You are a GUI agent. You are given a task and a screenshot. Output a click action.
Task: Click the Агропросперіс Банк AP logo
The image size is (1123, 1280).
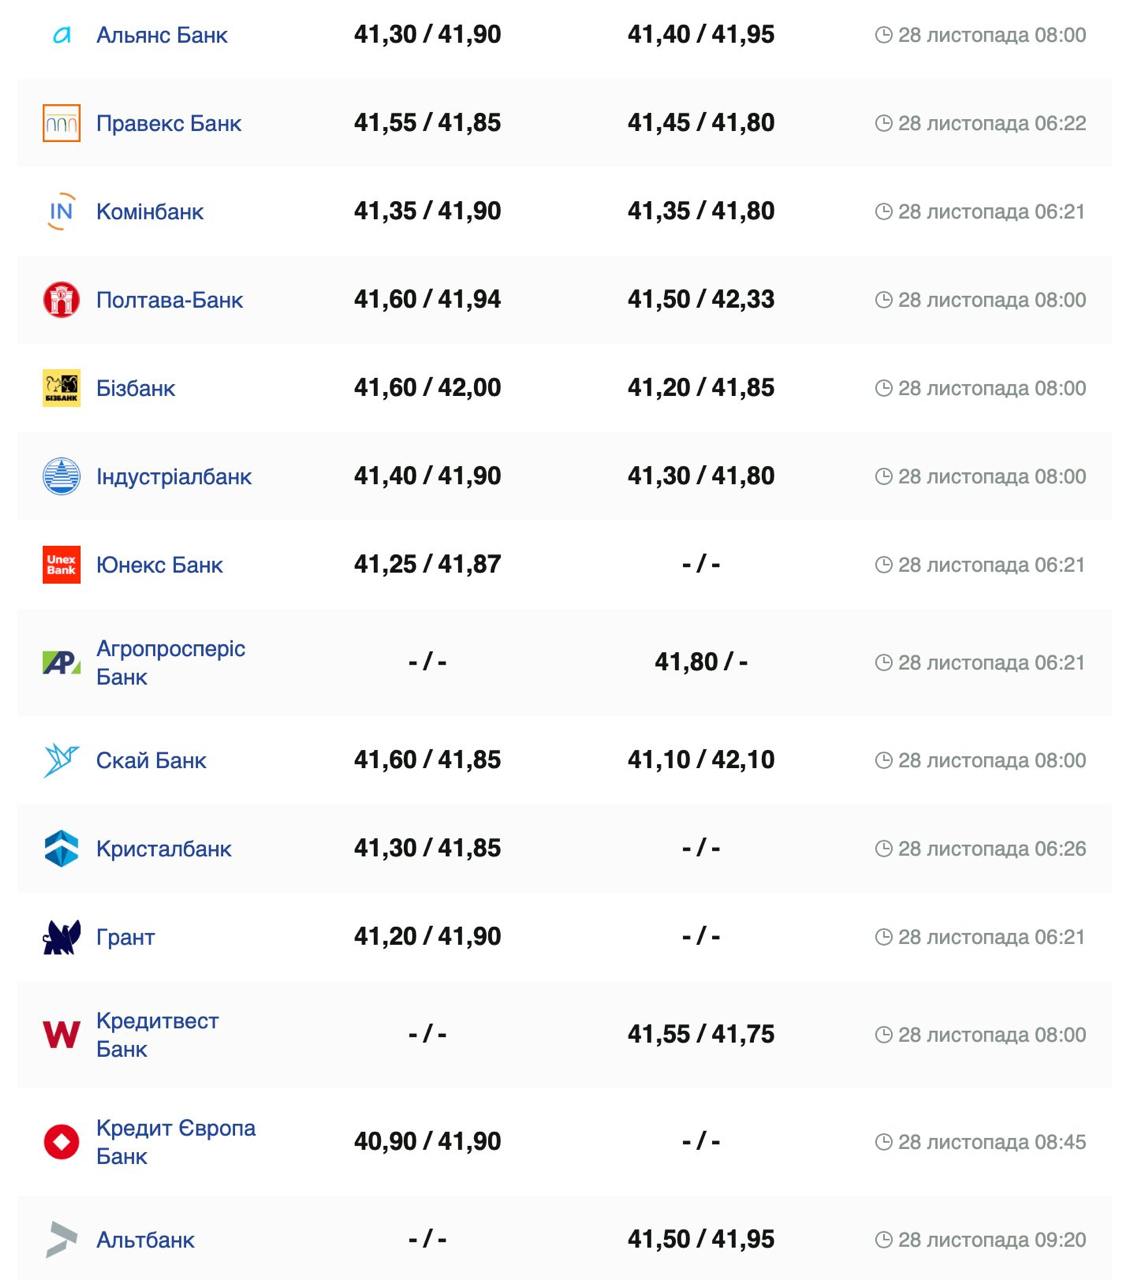click(x=61, y=662)
